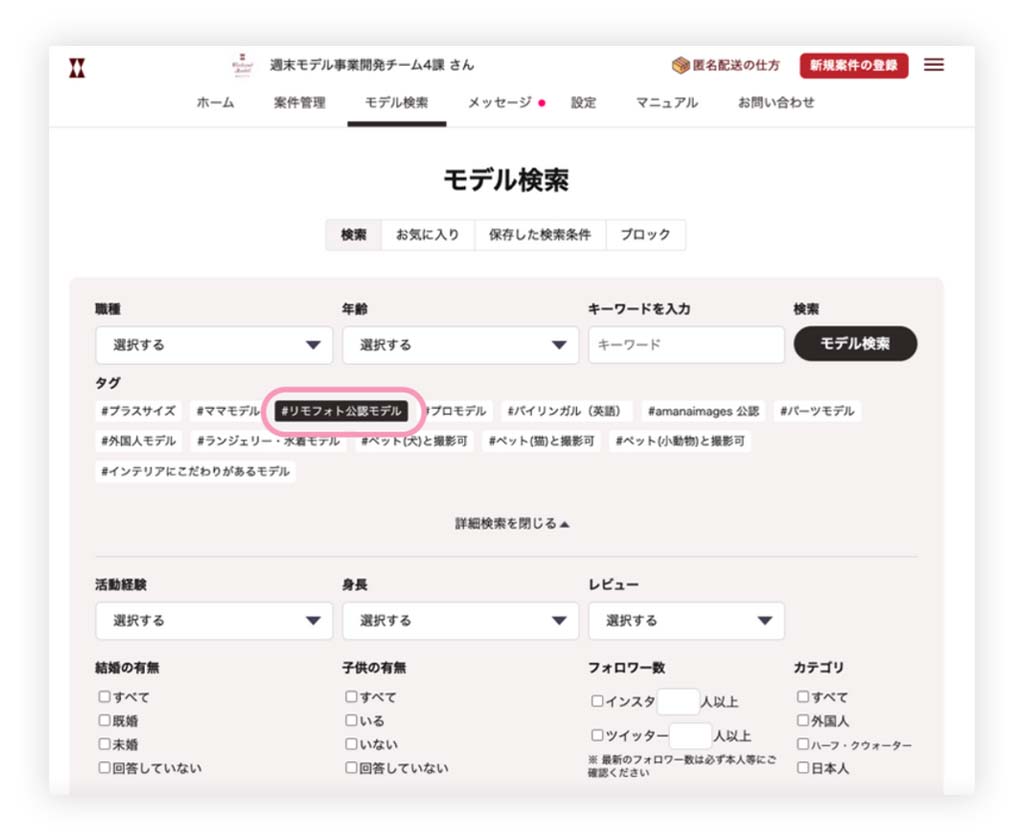
Task: Open the 身長 dropdown
Action: [460, 621]
